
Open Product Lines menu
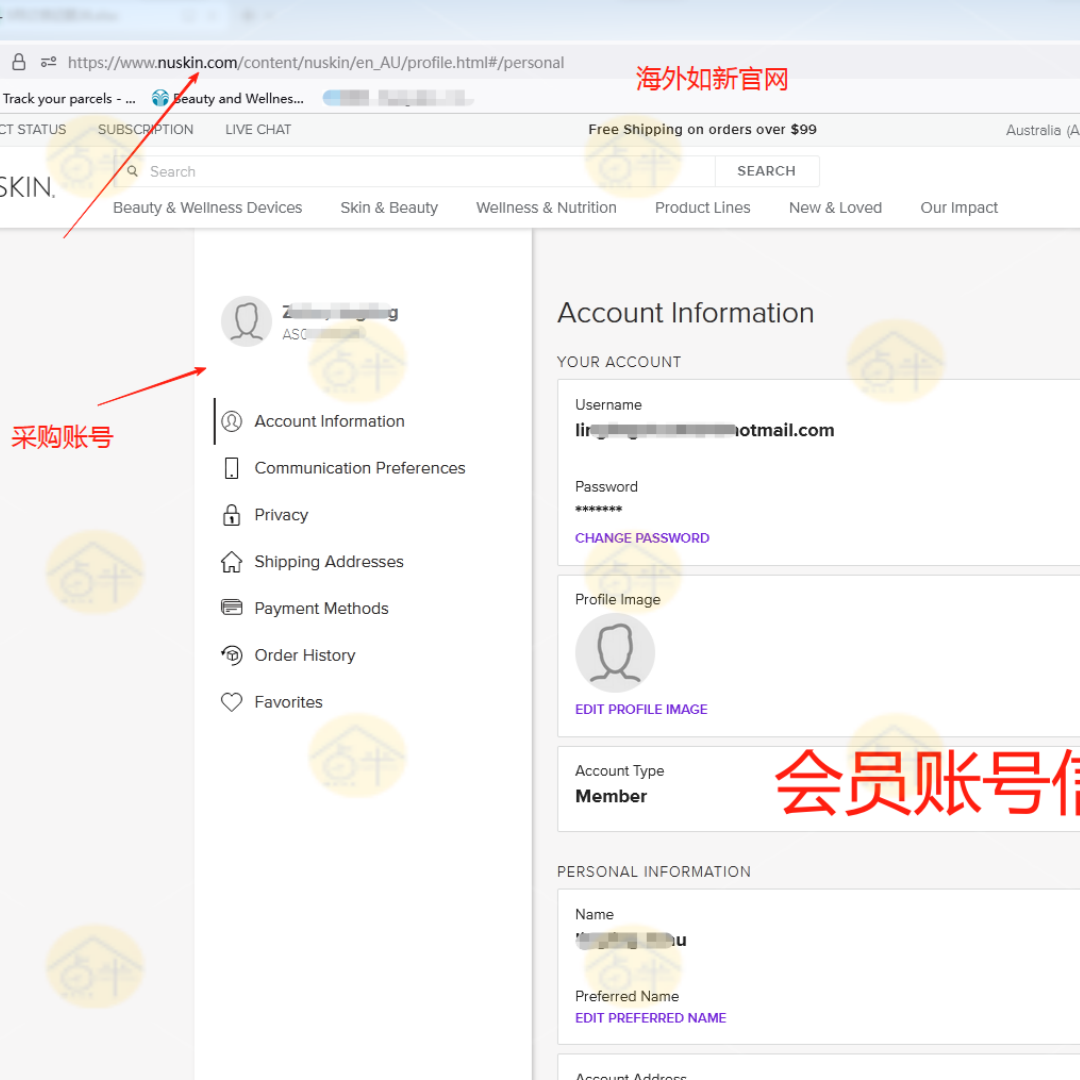tap(703, 207)
